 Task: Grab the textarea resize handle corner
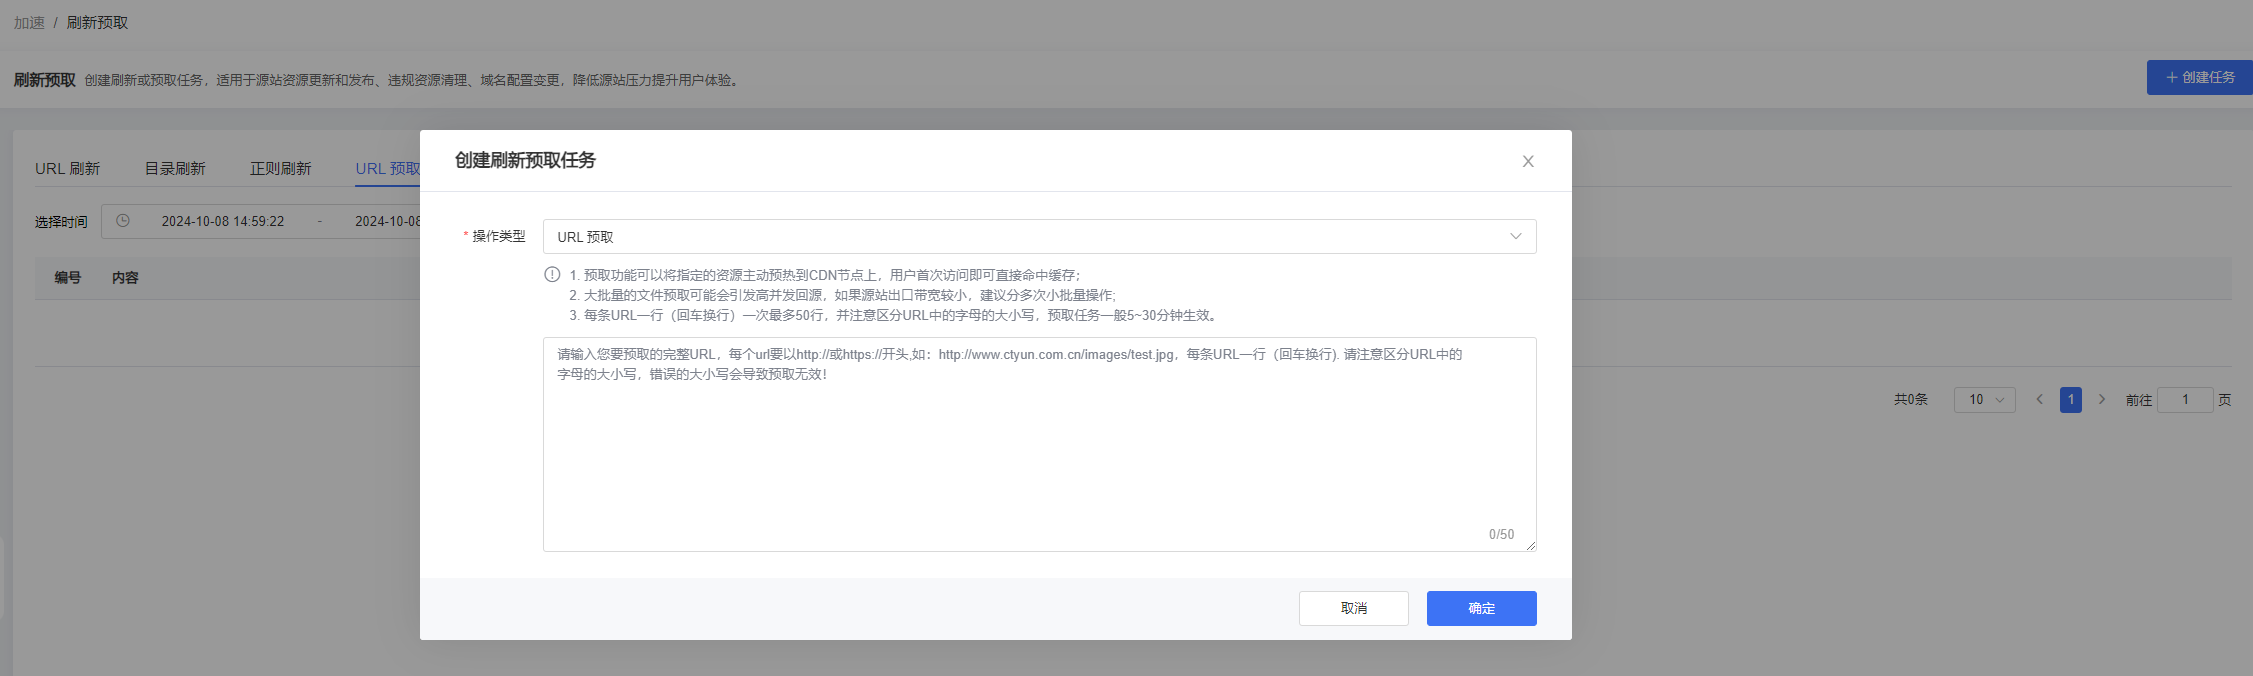1530,545
